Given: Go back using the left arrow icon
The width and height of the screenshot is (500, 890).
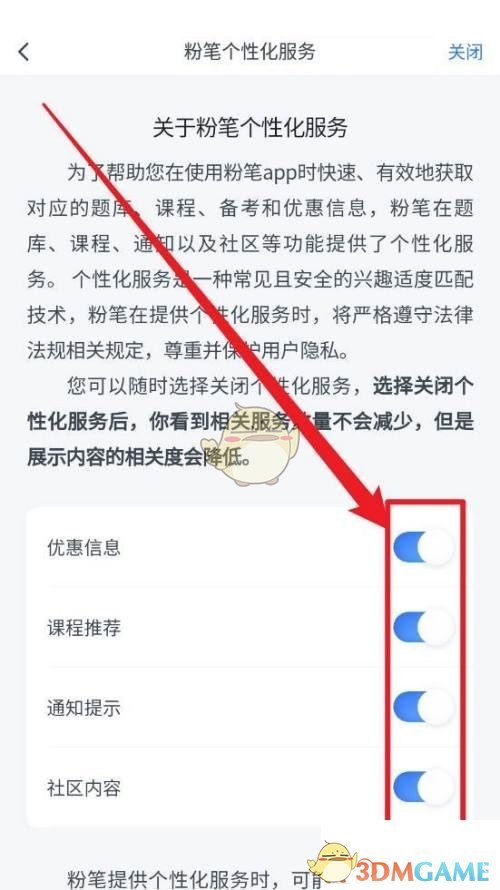Looking at the screenshot, I should click(23, 52).
